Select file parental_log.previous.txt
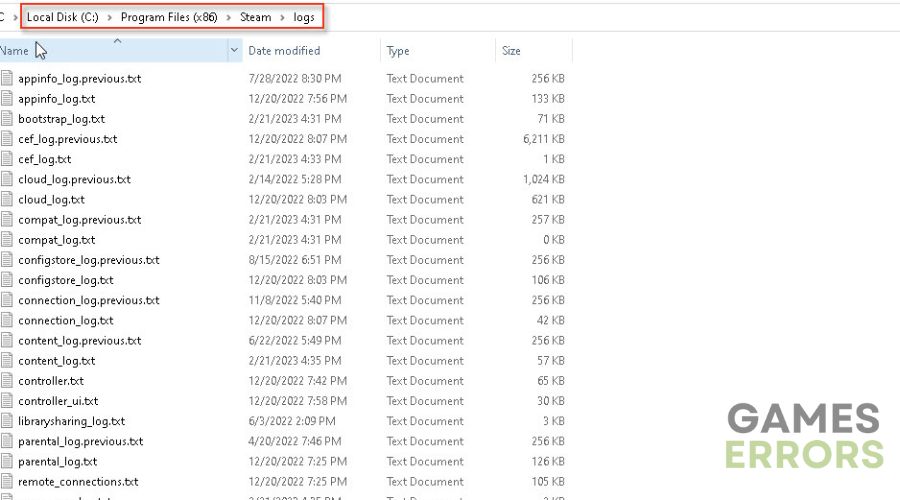This screenshot has height=500, width=900. (81, 441)
